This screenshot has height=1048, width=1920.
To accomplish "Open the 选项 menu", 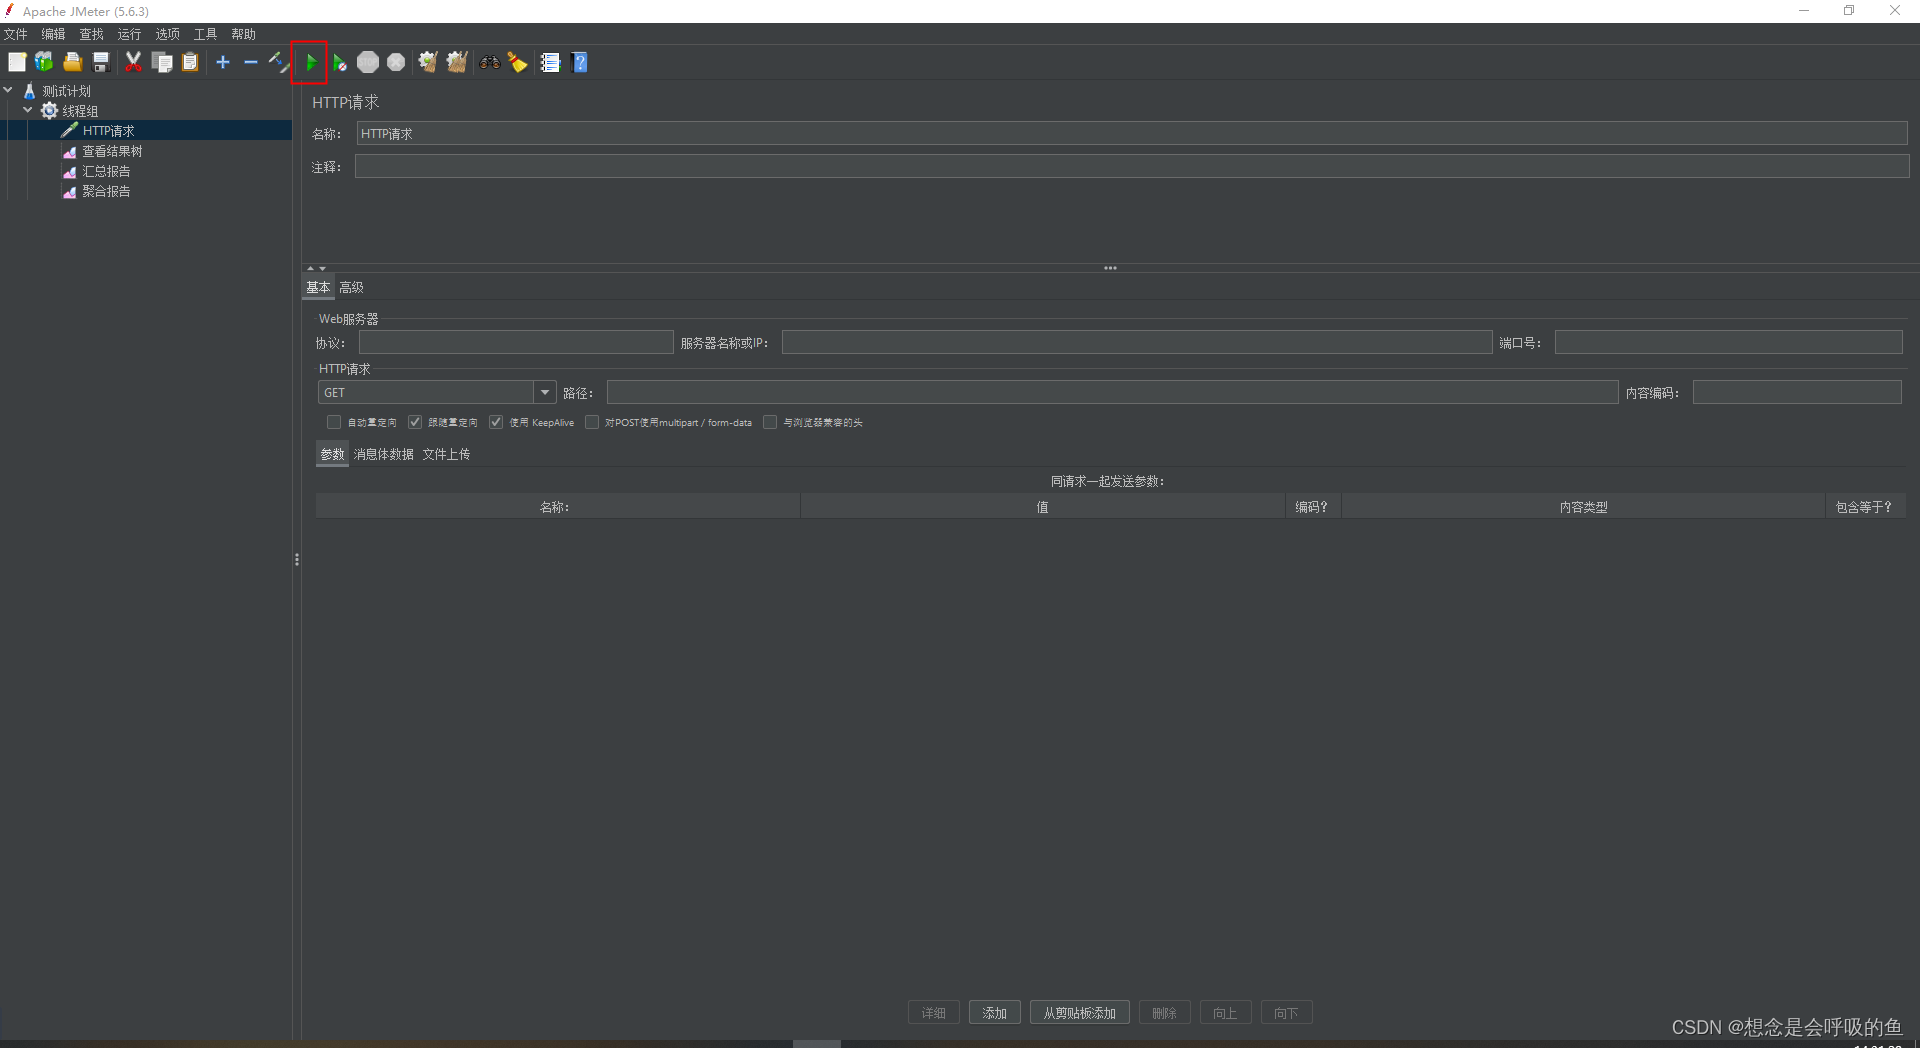I will point(168,34).
